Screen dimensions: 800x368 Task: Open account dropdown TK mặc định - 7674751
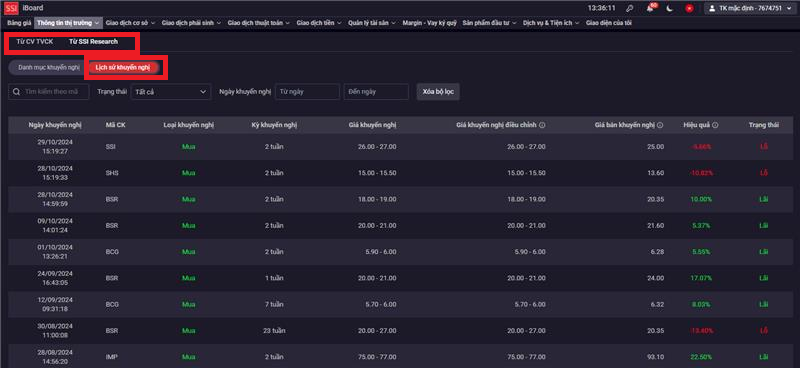pos(751,8)
